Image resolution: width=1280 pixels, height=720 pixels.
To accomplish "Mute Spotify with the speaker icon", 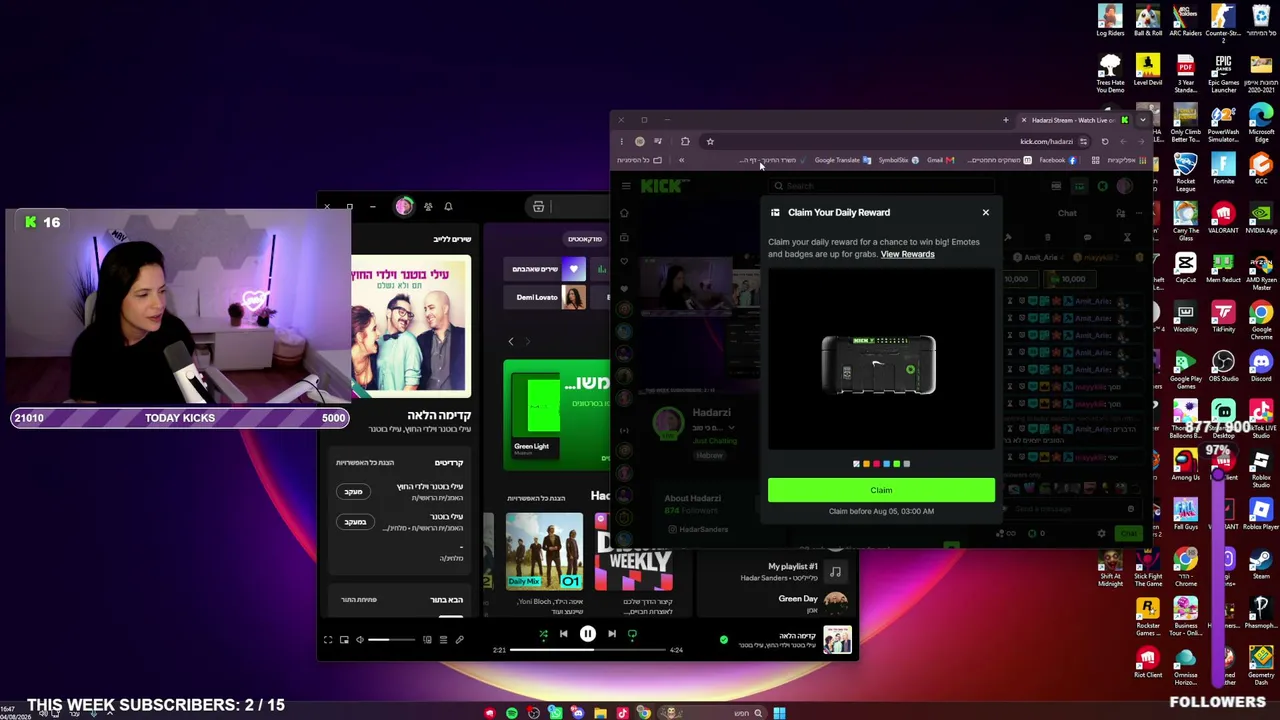I will pos(360,640).
